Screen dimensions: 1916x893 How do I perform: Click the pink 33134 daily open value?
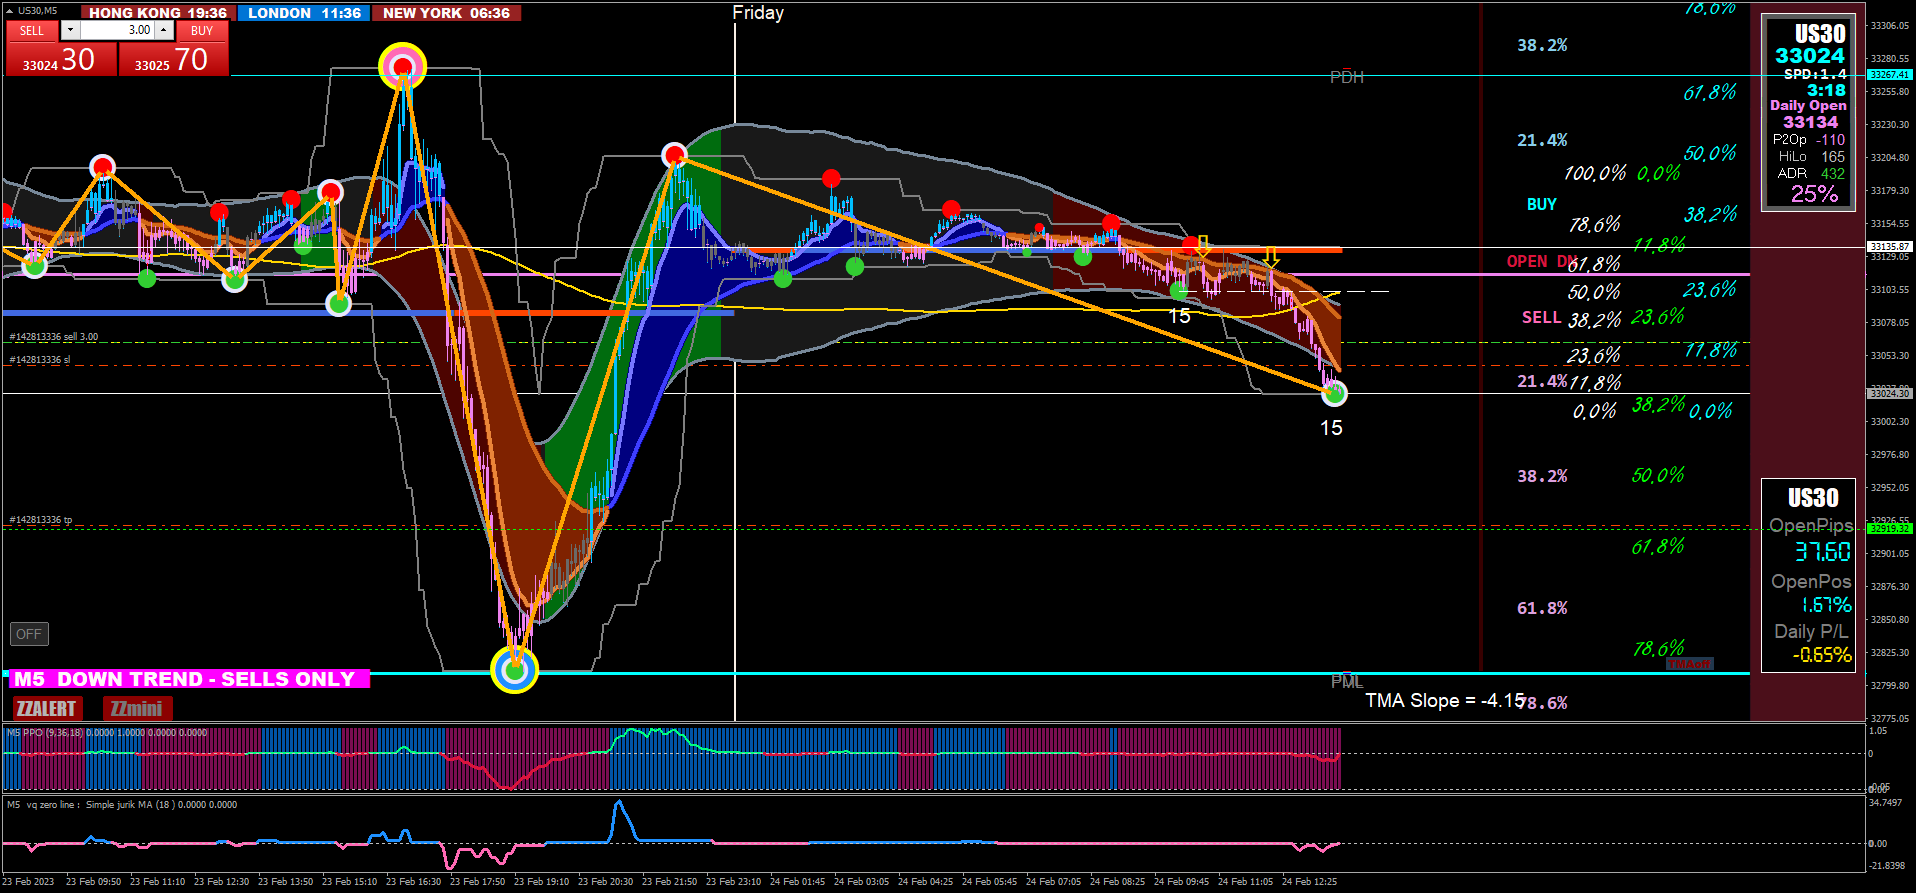point(1810,122)
